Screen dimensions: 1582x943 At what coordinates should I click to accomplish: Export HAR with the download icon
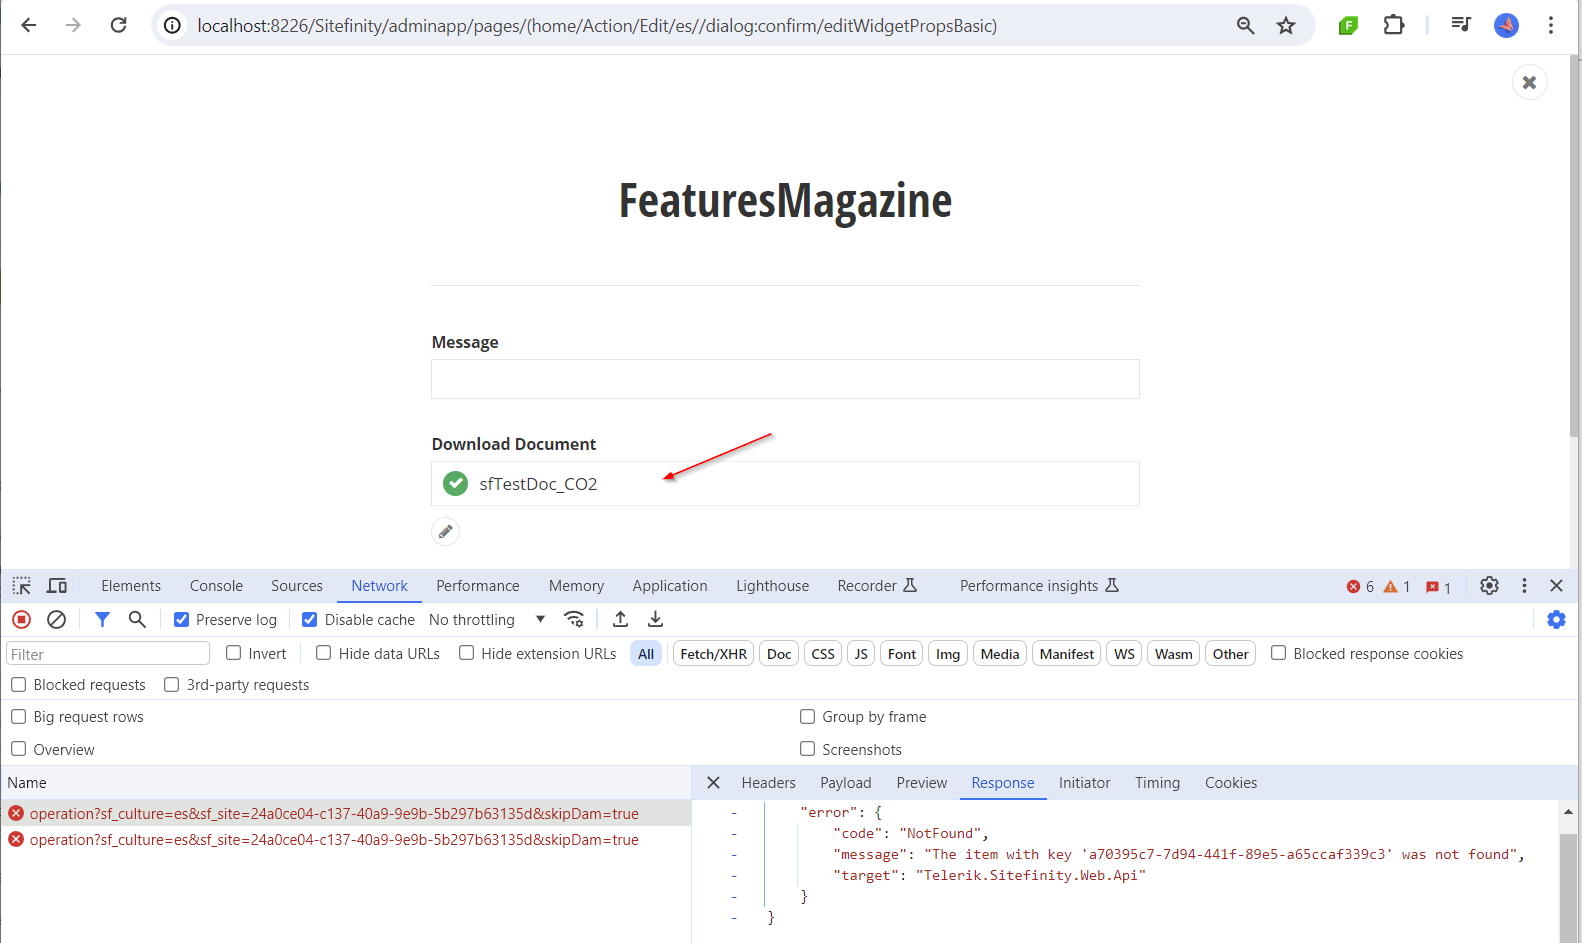tap(655, 620)
